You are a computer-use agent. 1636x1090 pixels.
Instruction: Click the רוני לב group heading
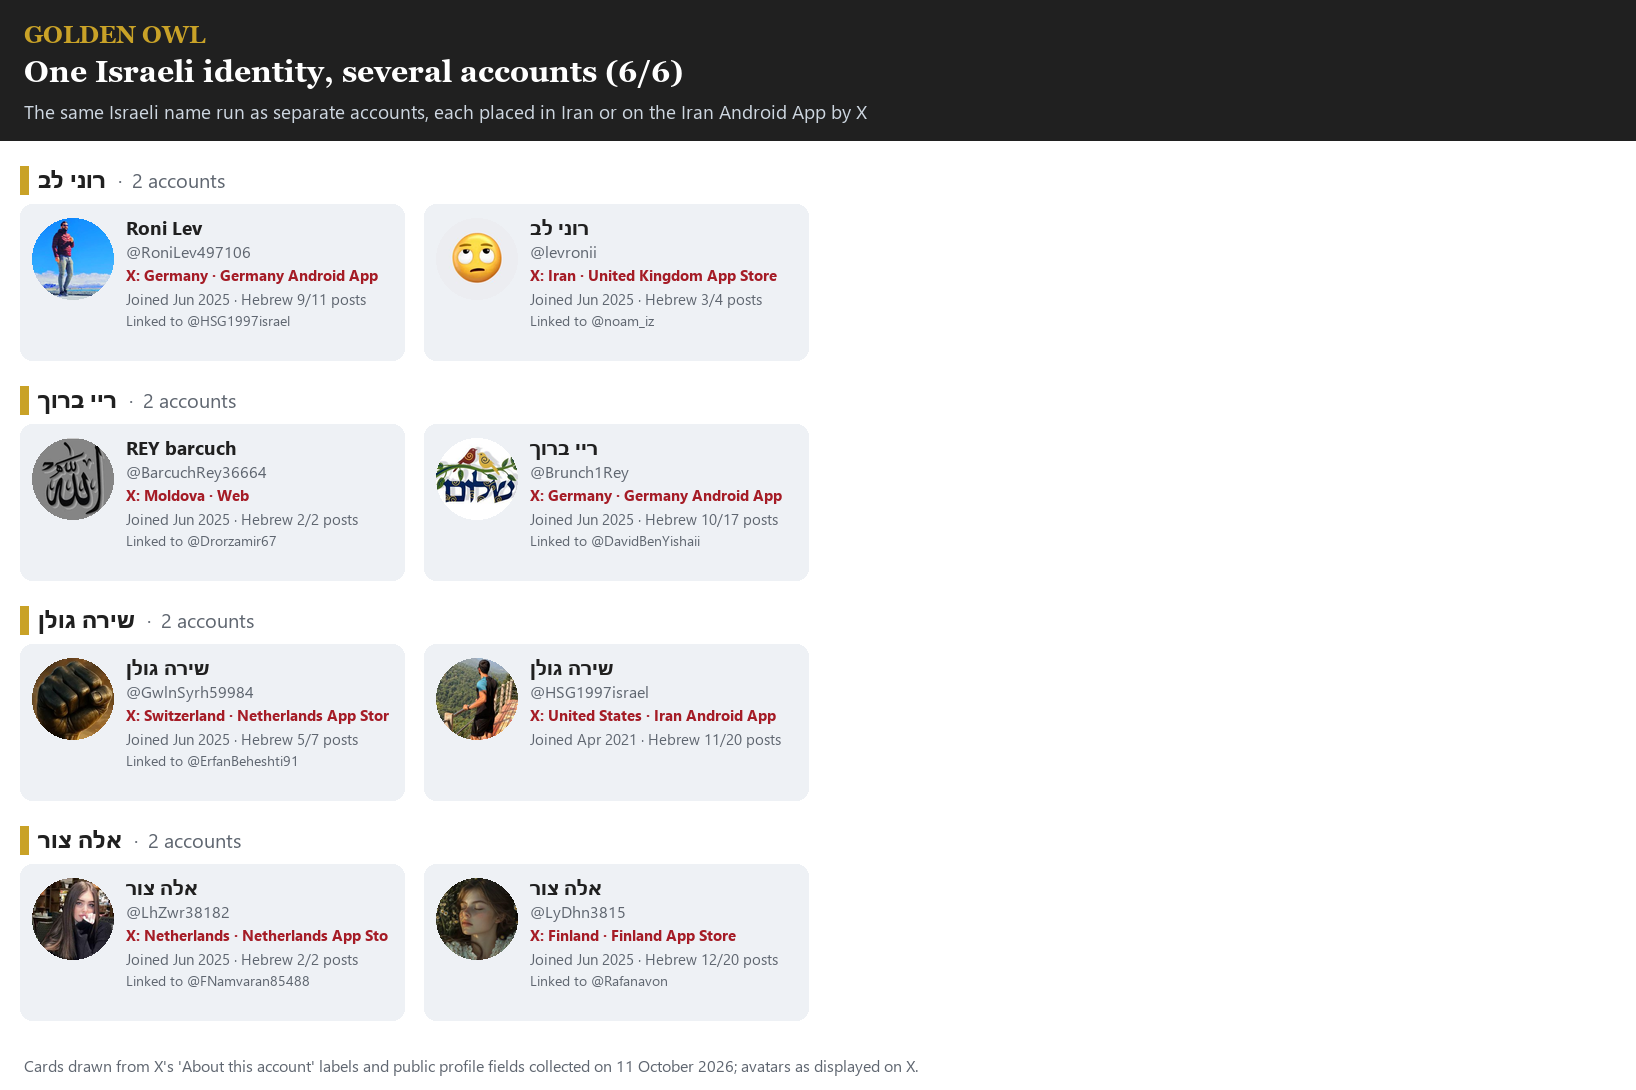point(71,181)
